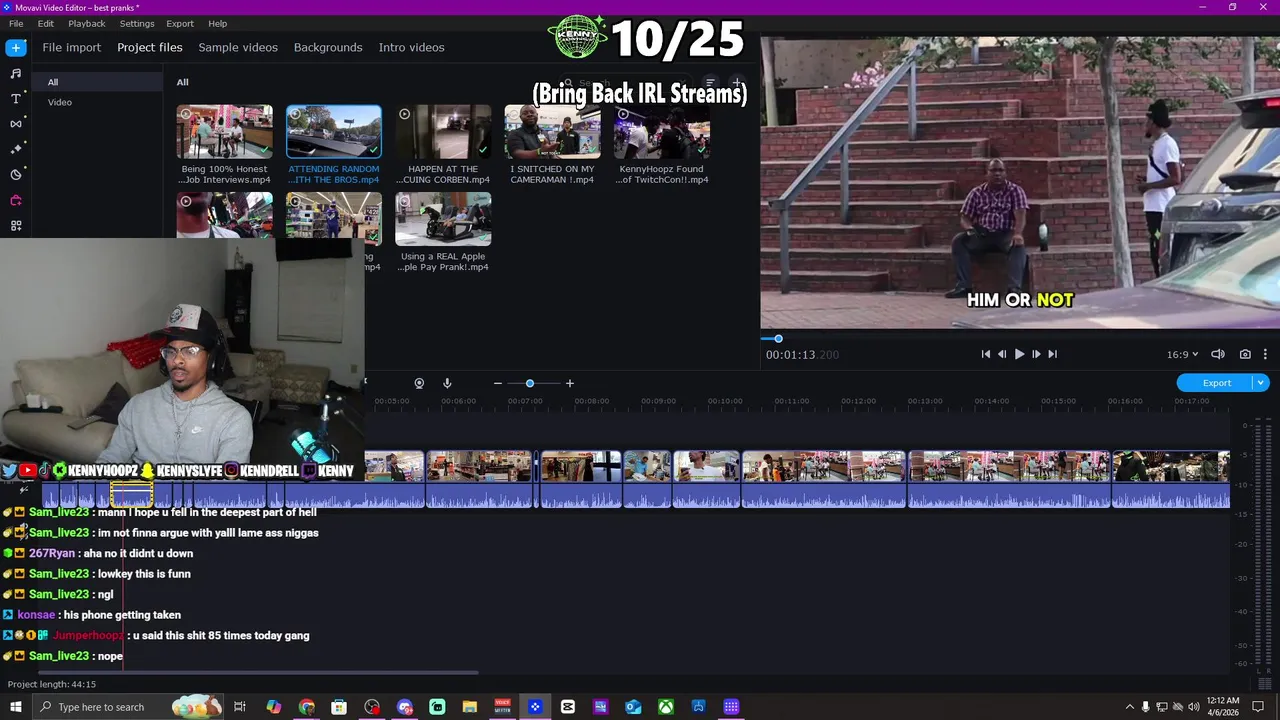Switch to the Backgrounds tab
This screenshot has width=1280, height=720.
(328, 47)
